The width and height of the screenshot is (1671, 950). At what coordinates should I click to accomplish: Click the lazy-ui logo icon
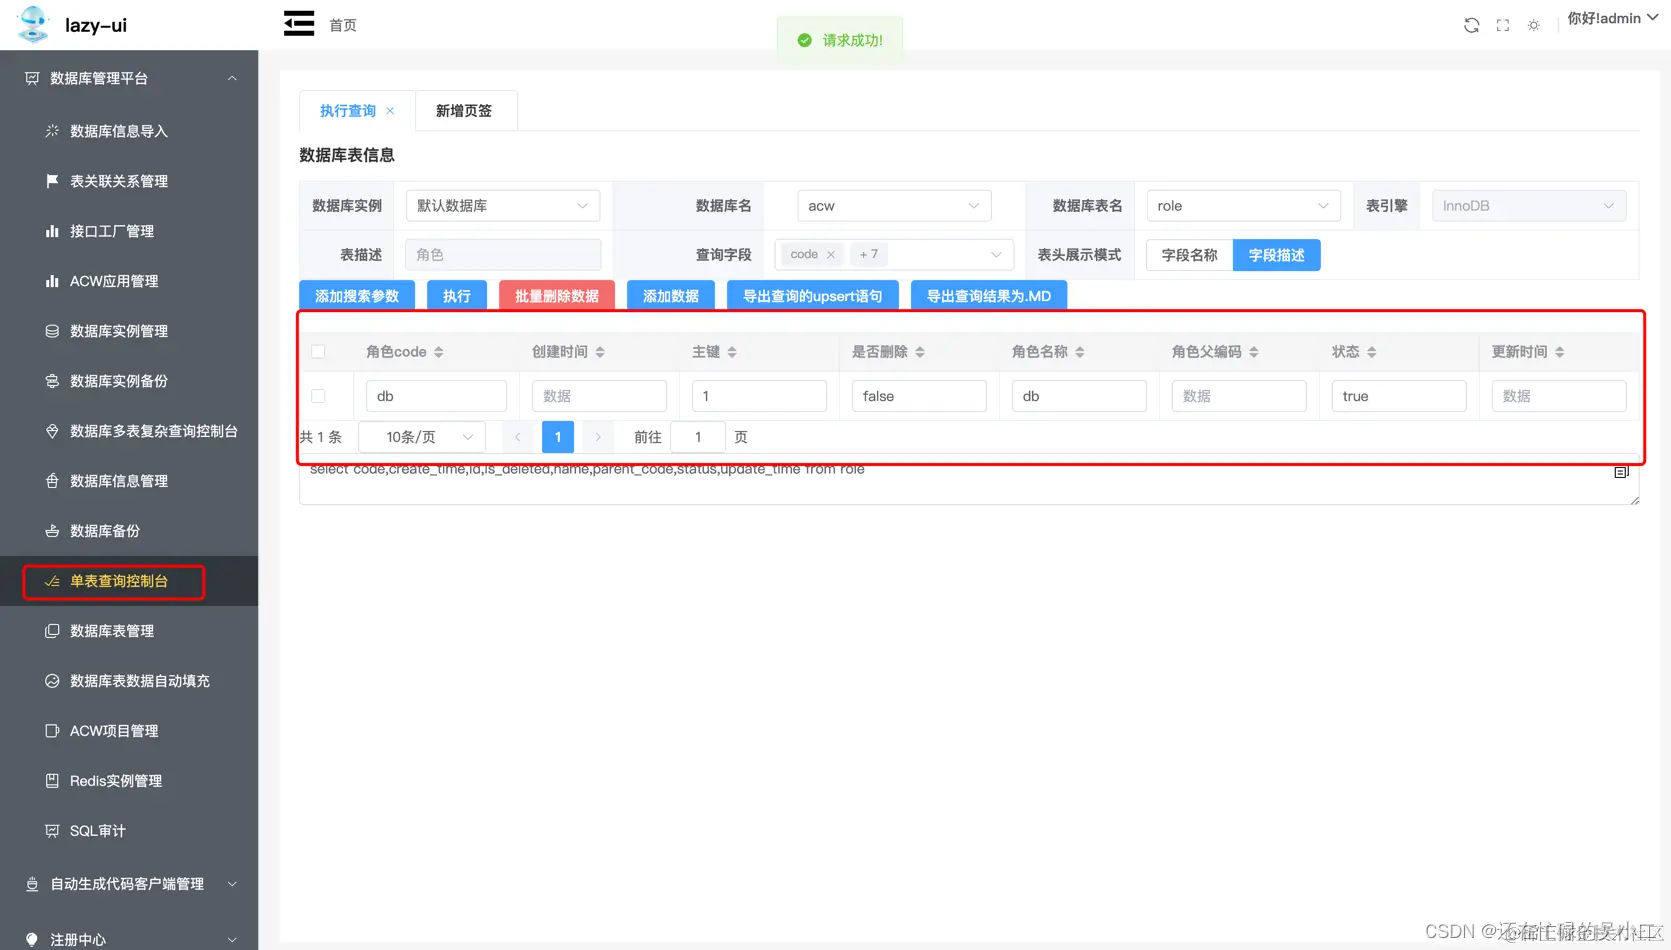(32, 24)
